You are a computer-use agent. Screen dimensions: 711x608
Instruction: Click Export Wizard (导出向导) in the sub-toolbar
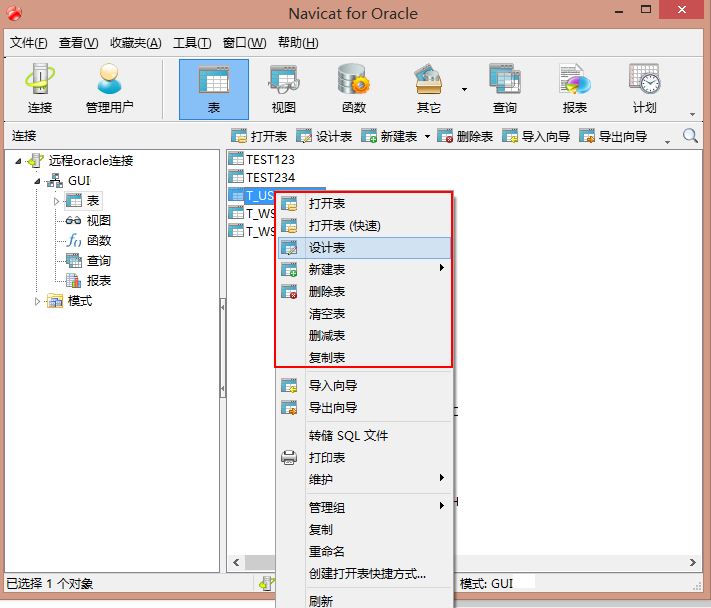point(613,136)
